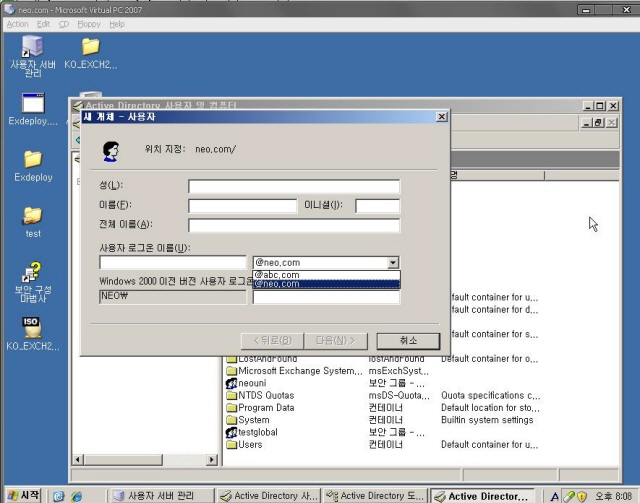Click the language indicator A in the tray
Image resolution: width=640 pixels, height=503 pixels.
click(554, 496)
